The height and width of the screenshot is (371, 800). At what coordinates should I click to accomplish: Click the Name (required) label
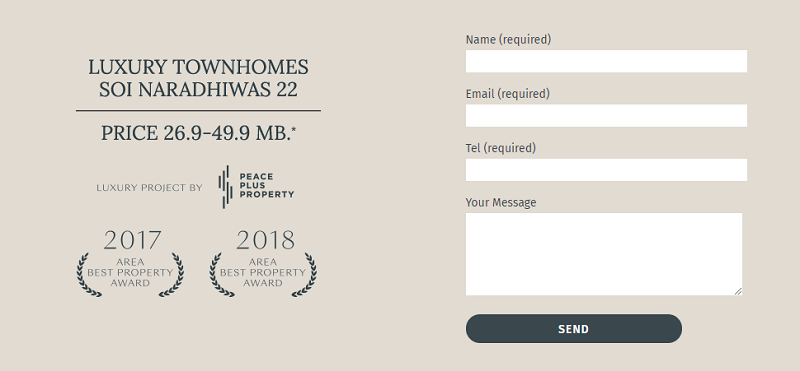(508, 40)
